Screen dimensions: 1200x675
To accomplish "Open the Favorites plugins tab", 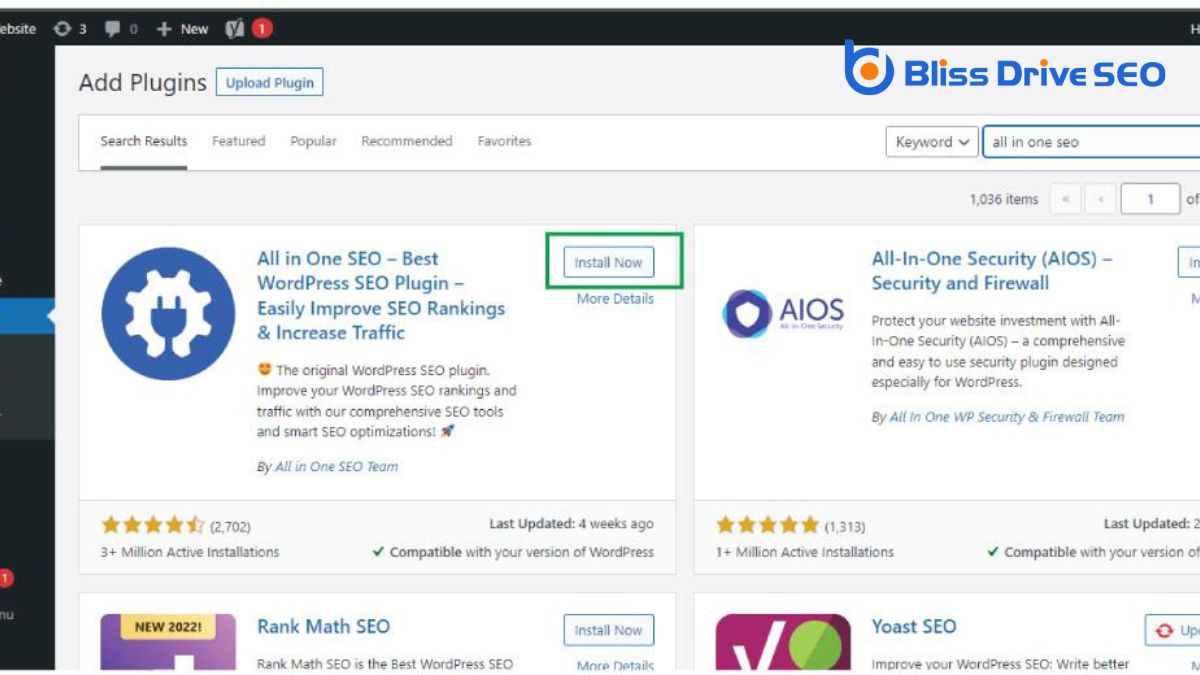I will click(x=504, y=141).
